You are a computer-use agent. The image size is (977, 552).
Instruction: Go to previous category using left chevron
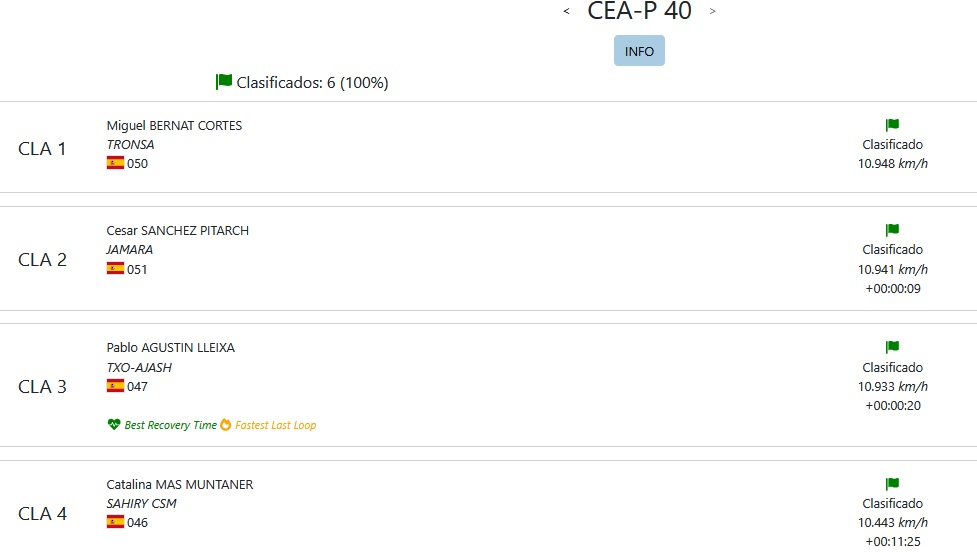point(566,11)
